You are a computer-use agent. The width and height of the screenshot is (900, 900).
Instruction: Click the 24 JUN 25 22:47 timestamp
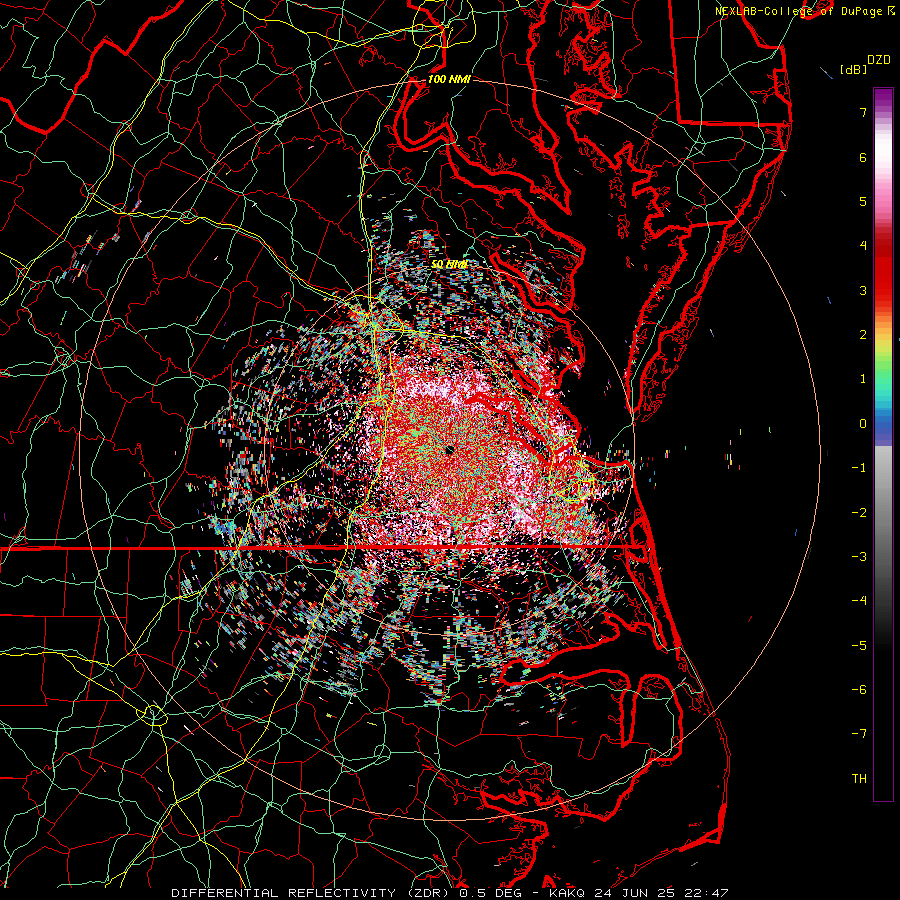tap(661, 893)
